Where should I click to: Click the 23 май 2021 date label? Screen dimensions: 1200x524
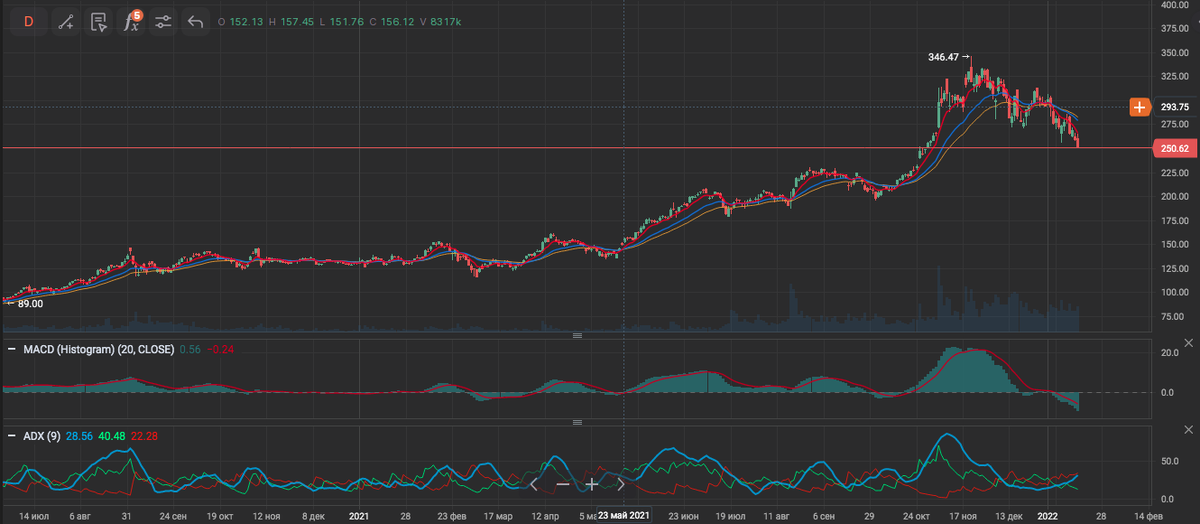coord(623,516)
